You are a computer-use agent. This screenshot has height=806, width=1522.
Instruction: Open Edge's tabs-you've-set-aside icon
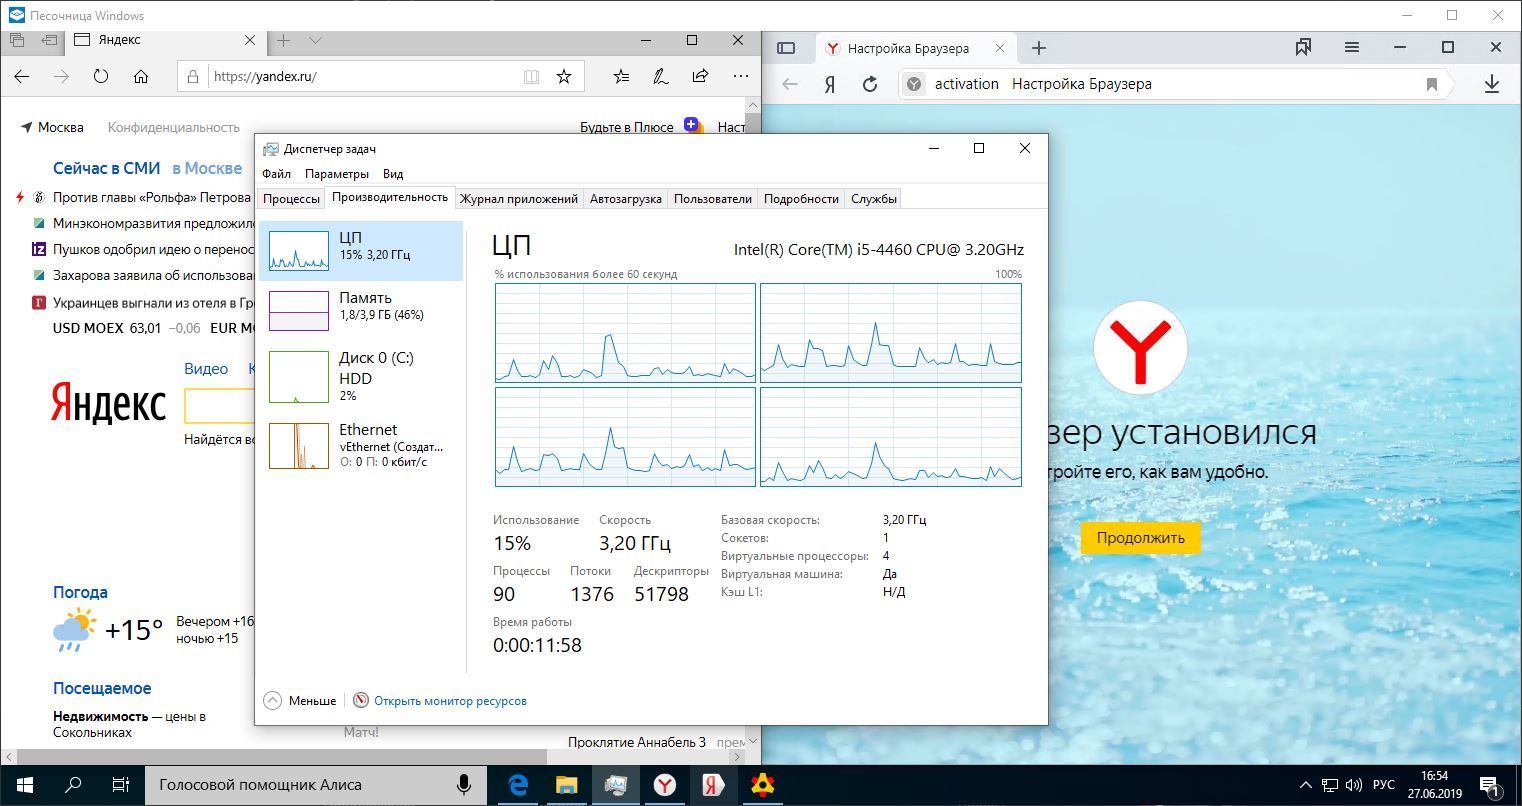pos(17,40)
